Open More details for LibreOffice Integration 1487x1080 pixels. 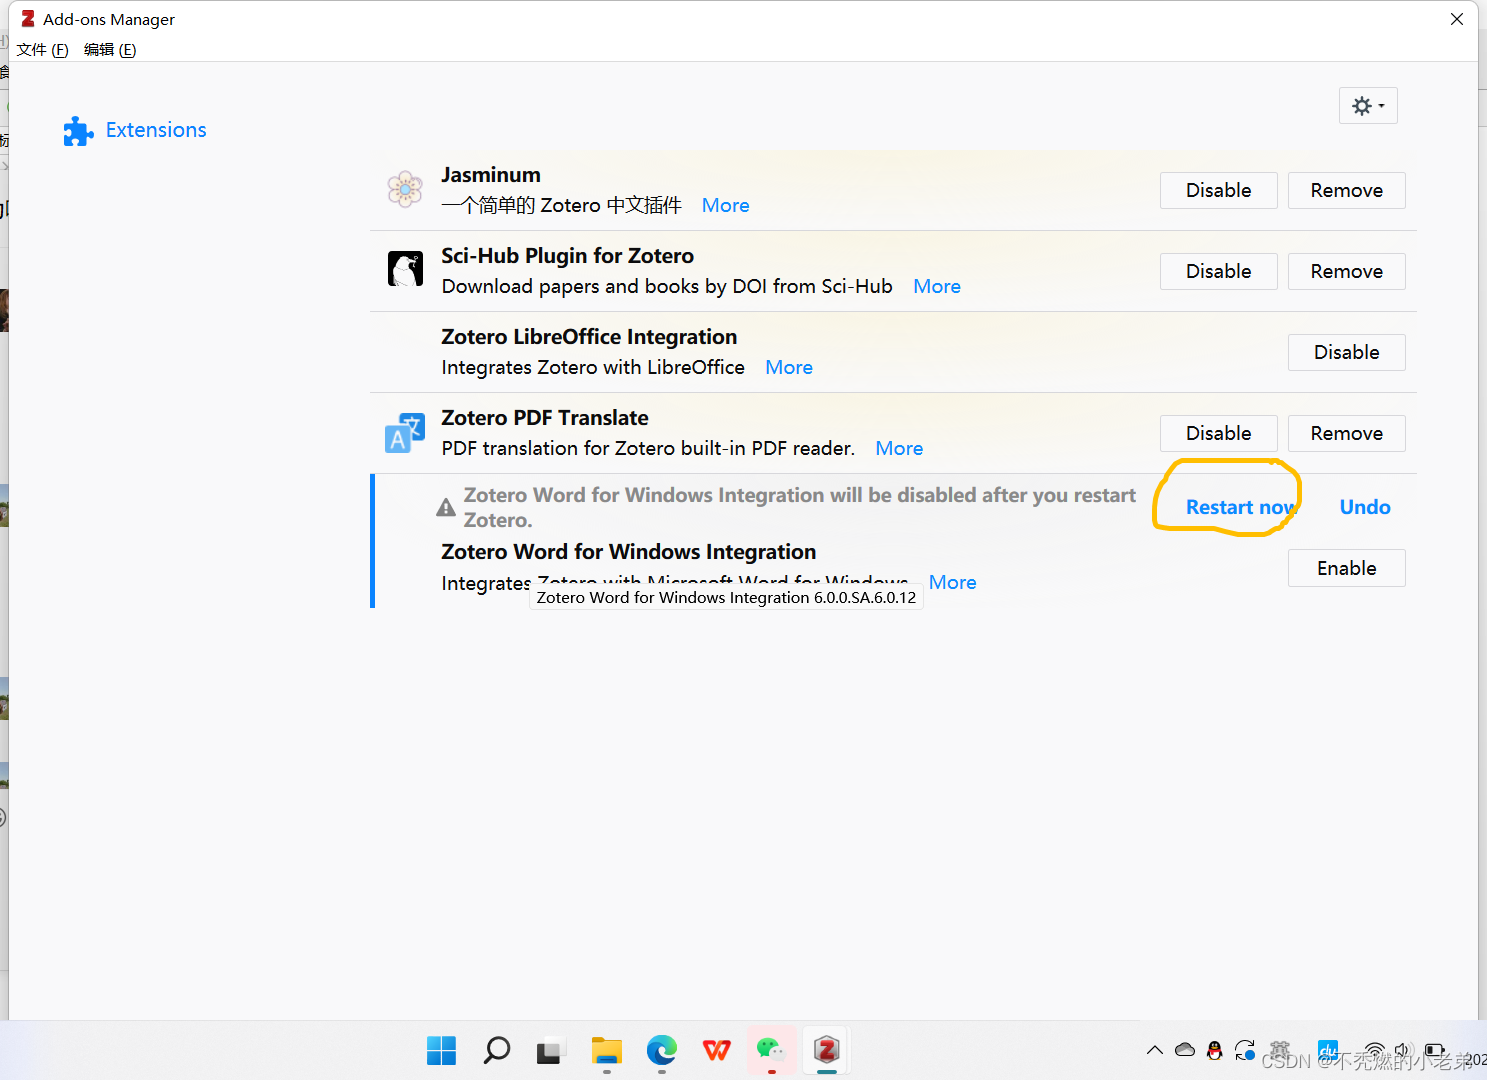[789, 367]
